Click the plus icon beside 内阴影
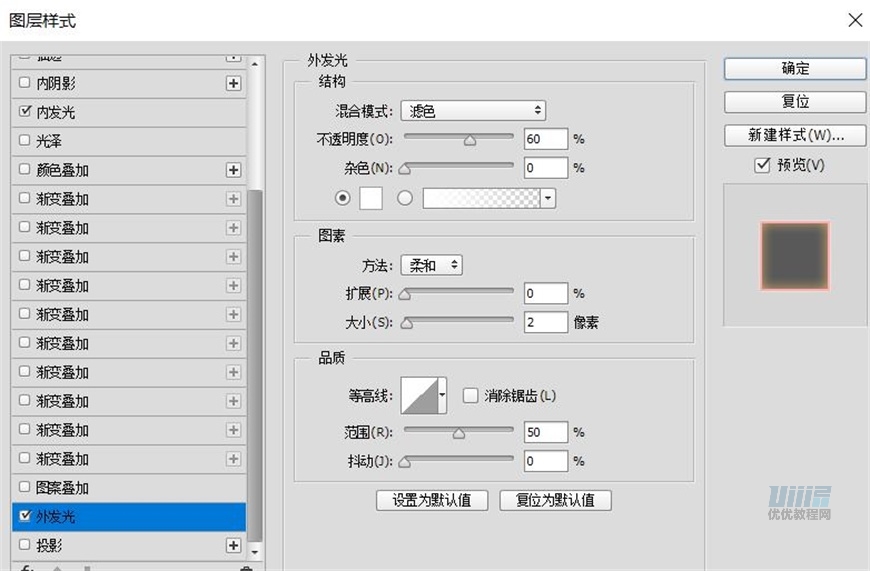This screenshot has width=870, height=571. 233,84
